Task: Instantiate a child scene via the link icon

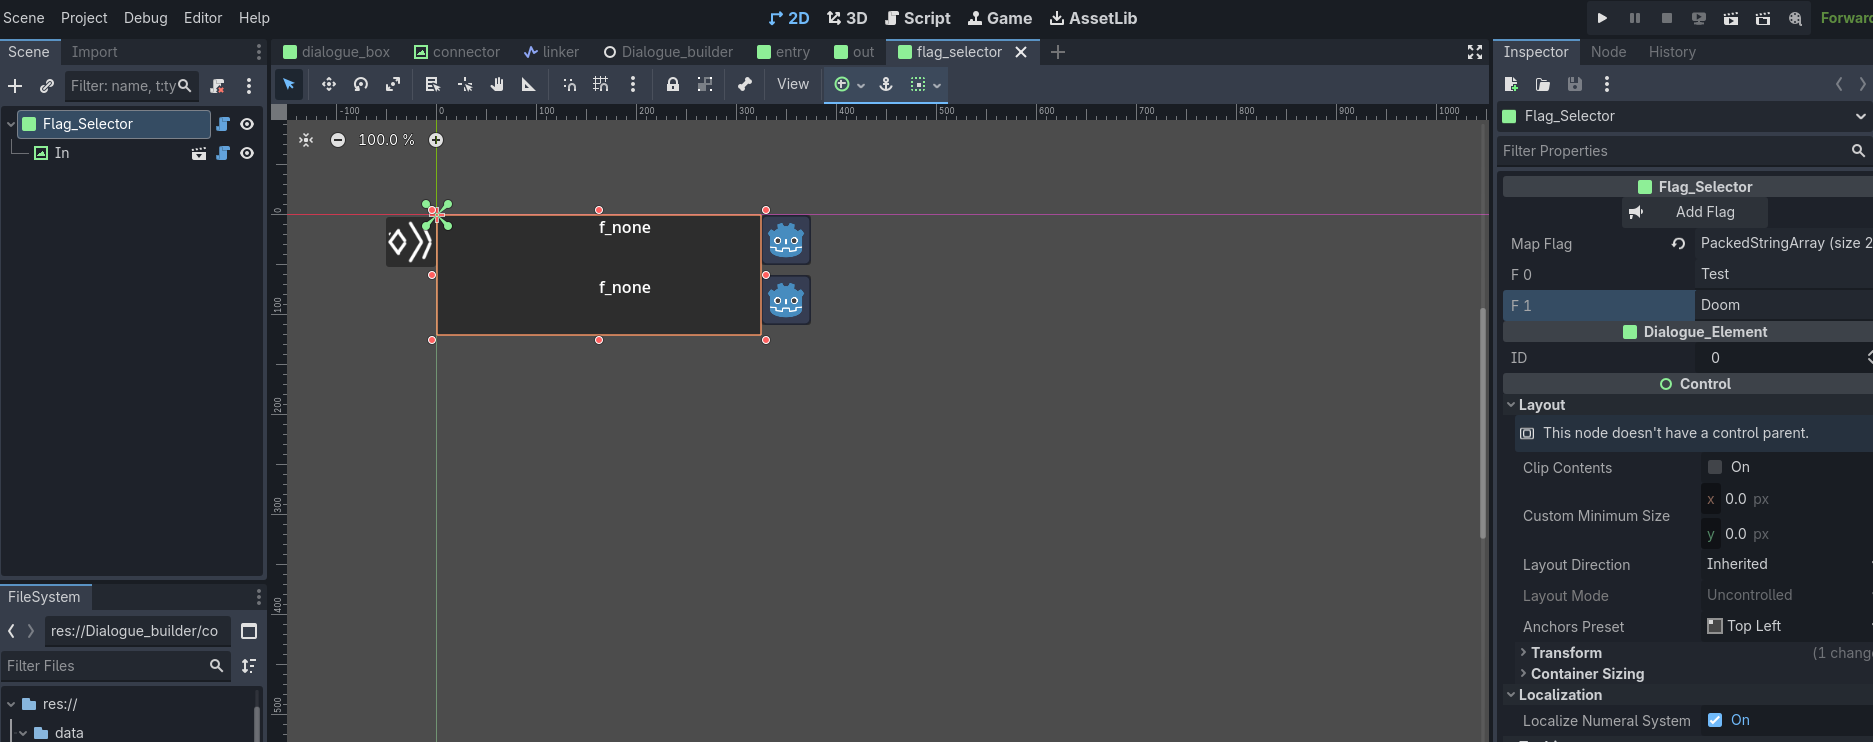Action: coord(47,86)
